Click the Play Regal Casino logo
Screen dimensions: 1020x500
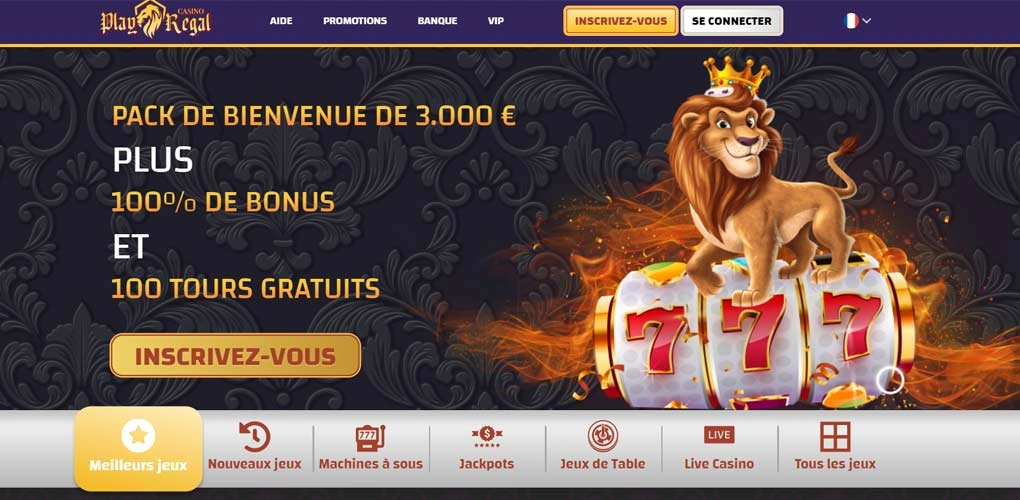point(155,20)
